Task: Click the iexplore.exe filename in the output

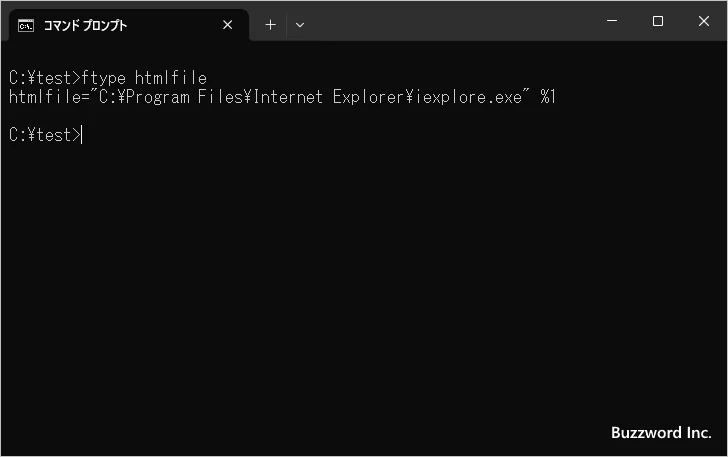Action: pos(469,97)
